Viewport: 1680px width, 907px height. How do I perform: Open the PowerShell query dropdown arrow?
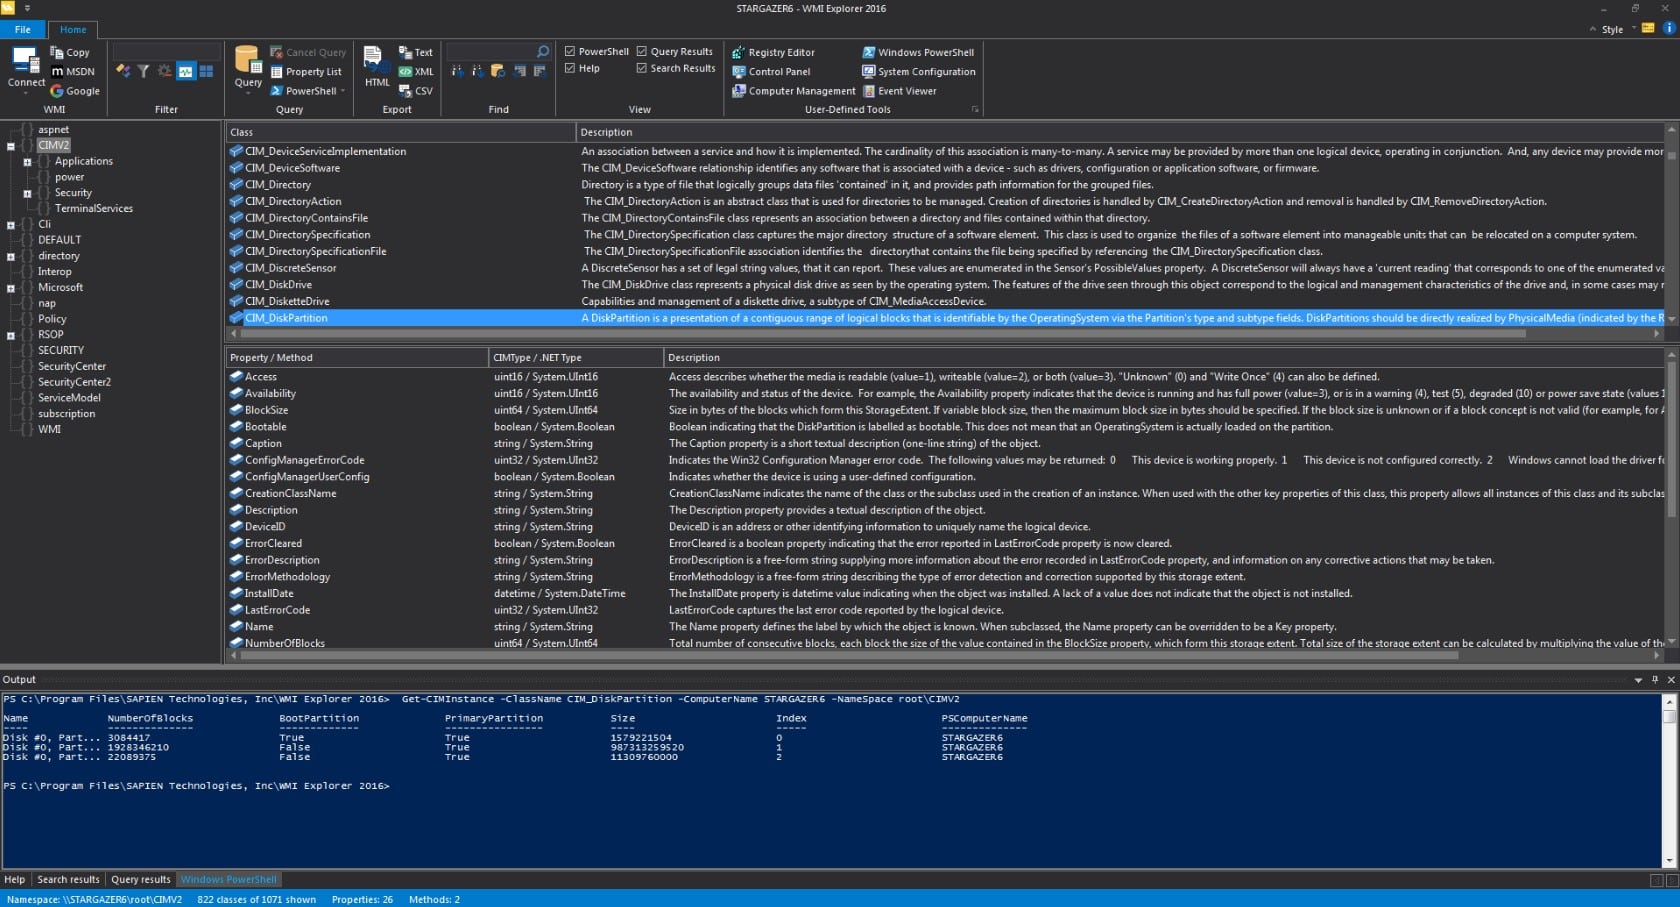(x=343, y=90)
